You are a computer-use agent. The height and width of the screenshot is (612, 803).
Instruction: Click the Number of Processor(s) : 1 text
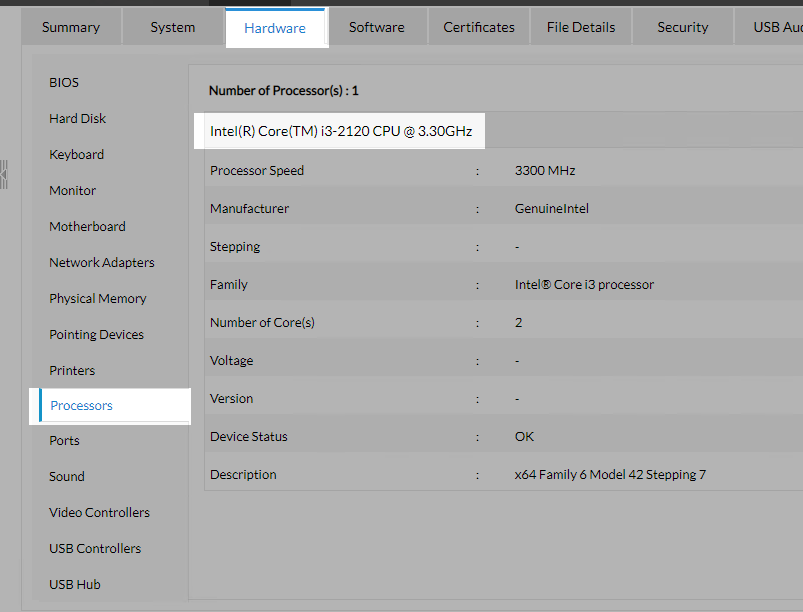[x=284, y=91]
